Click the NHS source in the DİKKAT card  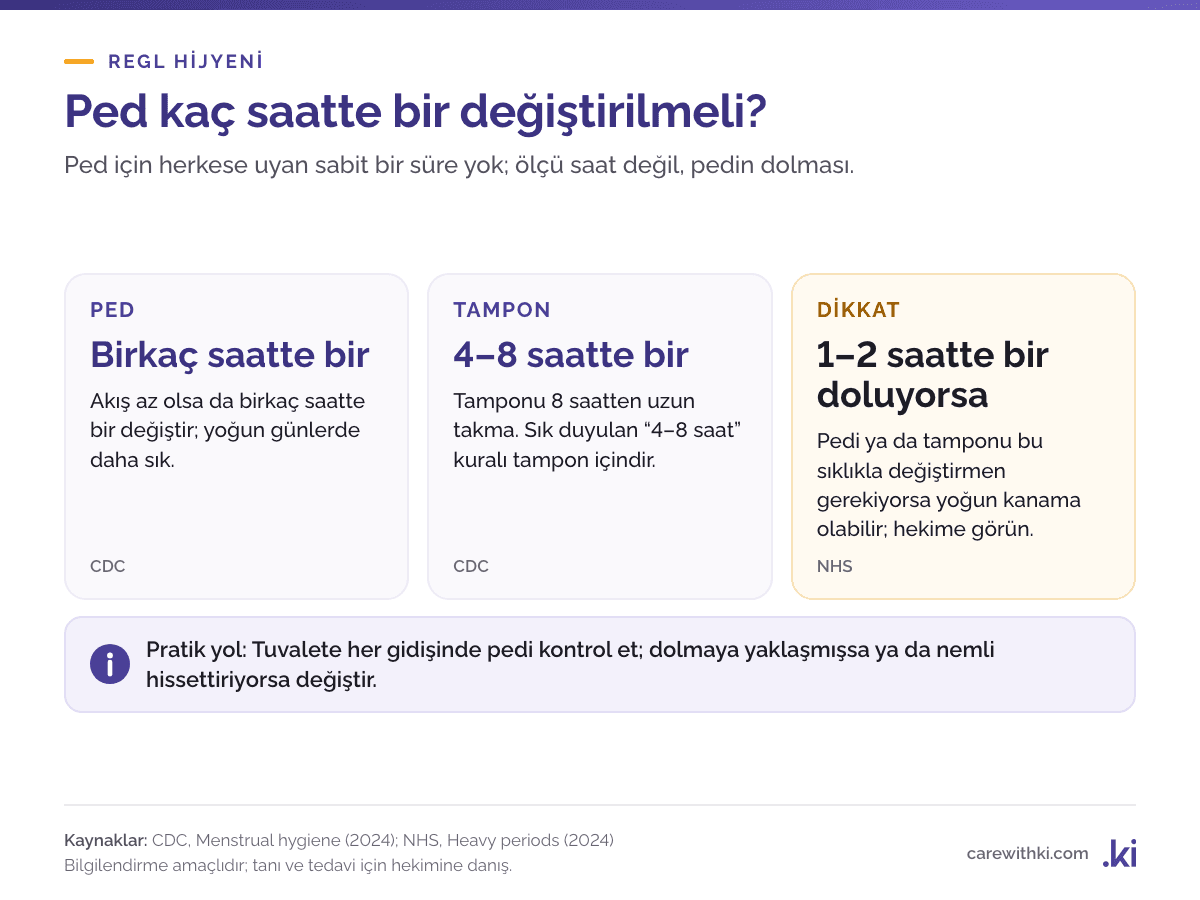(835, 566)
